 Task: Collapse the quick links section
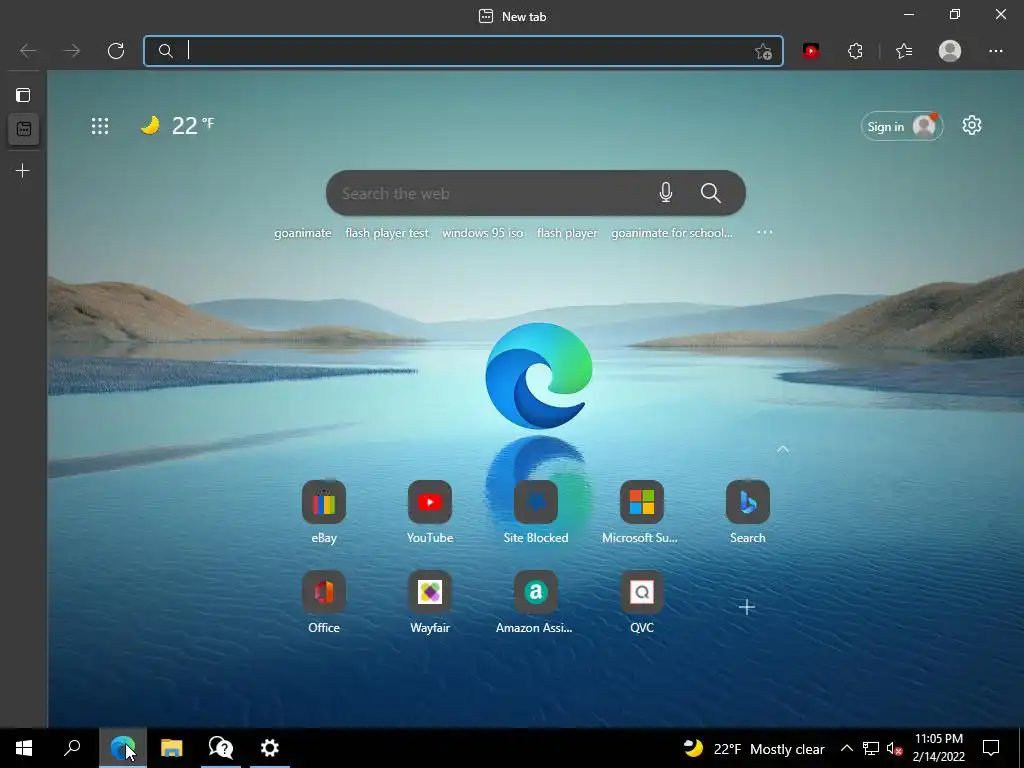click(782, 449)
